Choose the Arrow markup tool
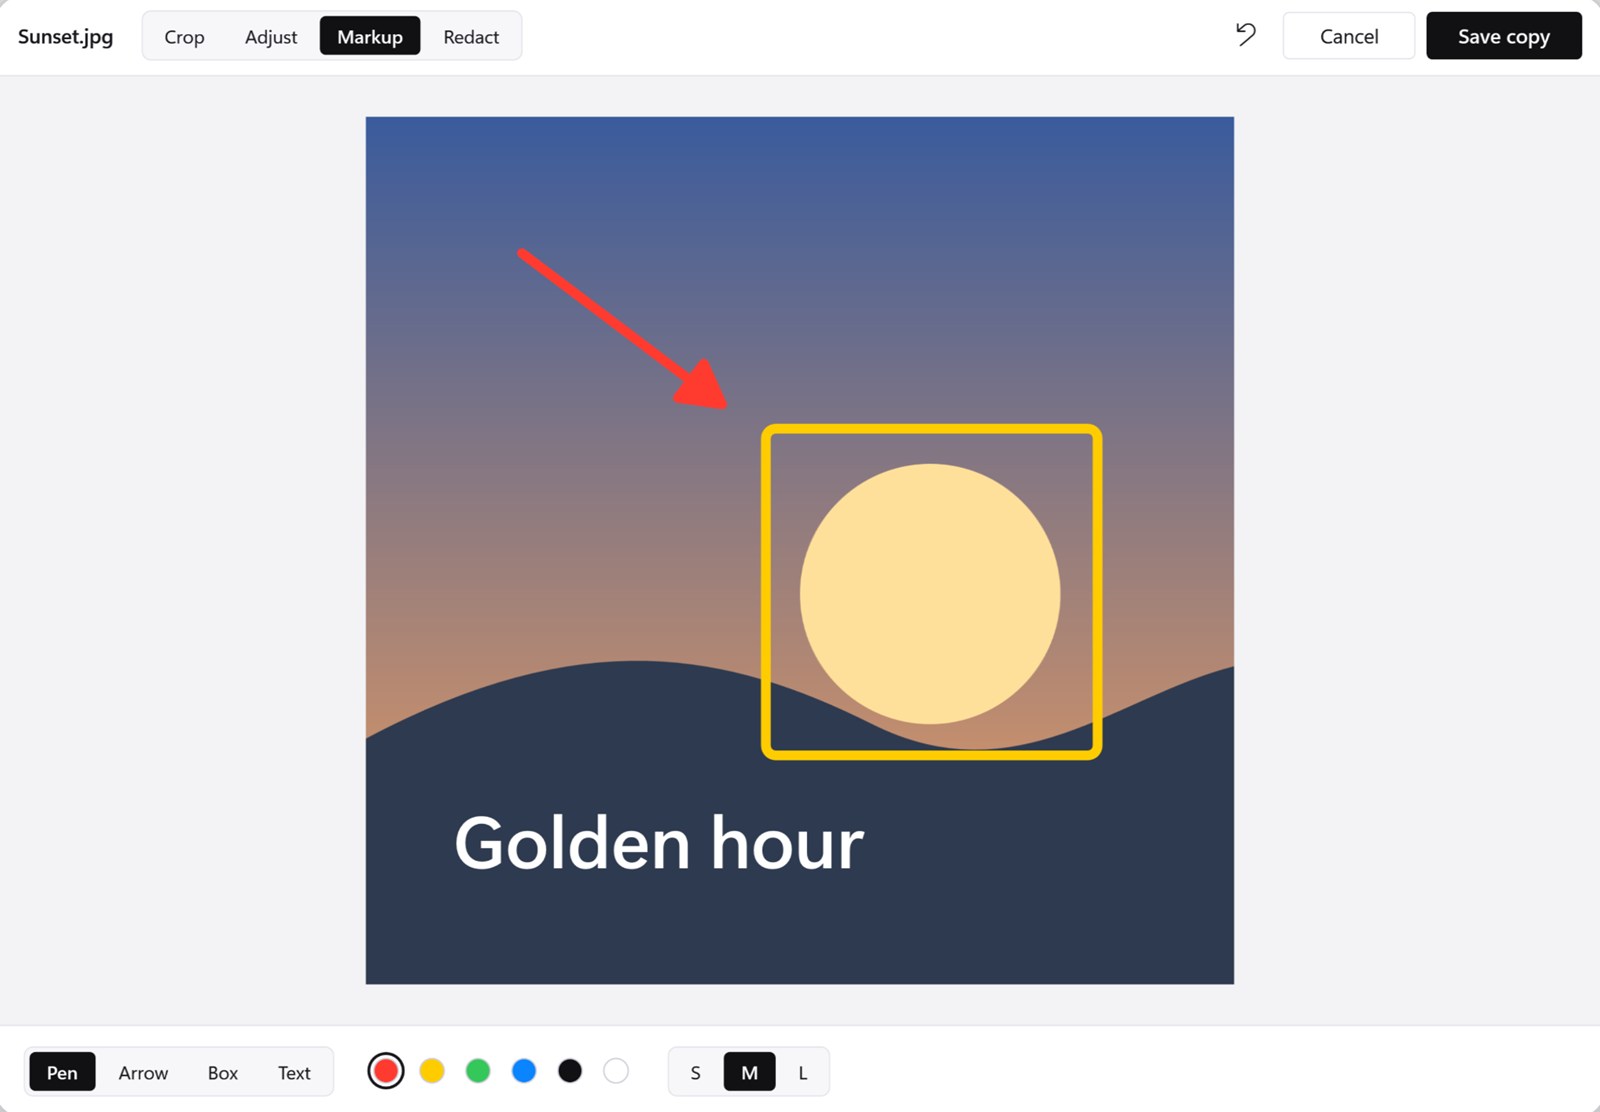This screenshot has height=1112, width=1600. (x=143, y=1072)
